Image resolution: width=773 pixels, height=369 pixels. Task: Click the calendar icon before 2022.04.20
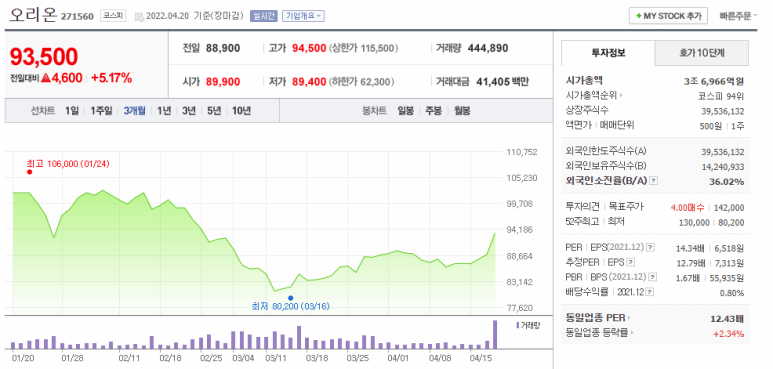pyautogui.click(x=139, y=16)
